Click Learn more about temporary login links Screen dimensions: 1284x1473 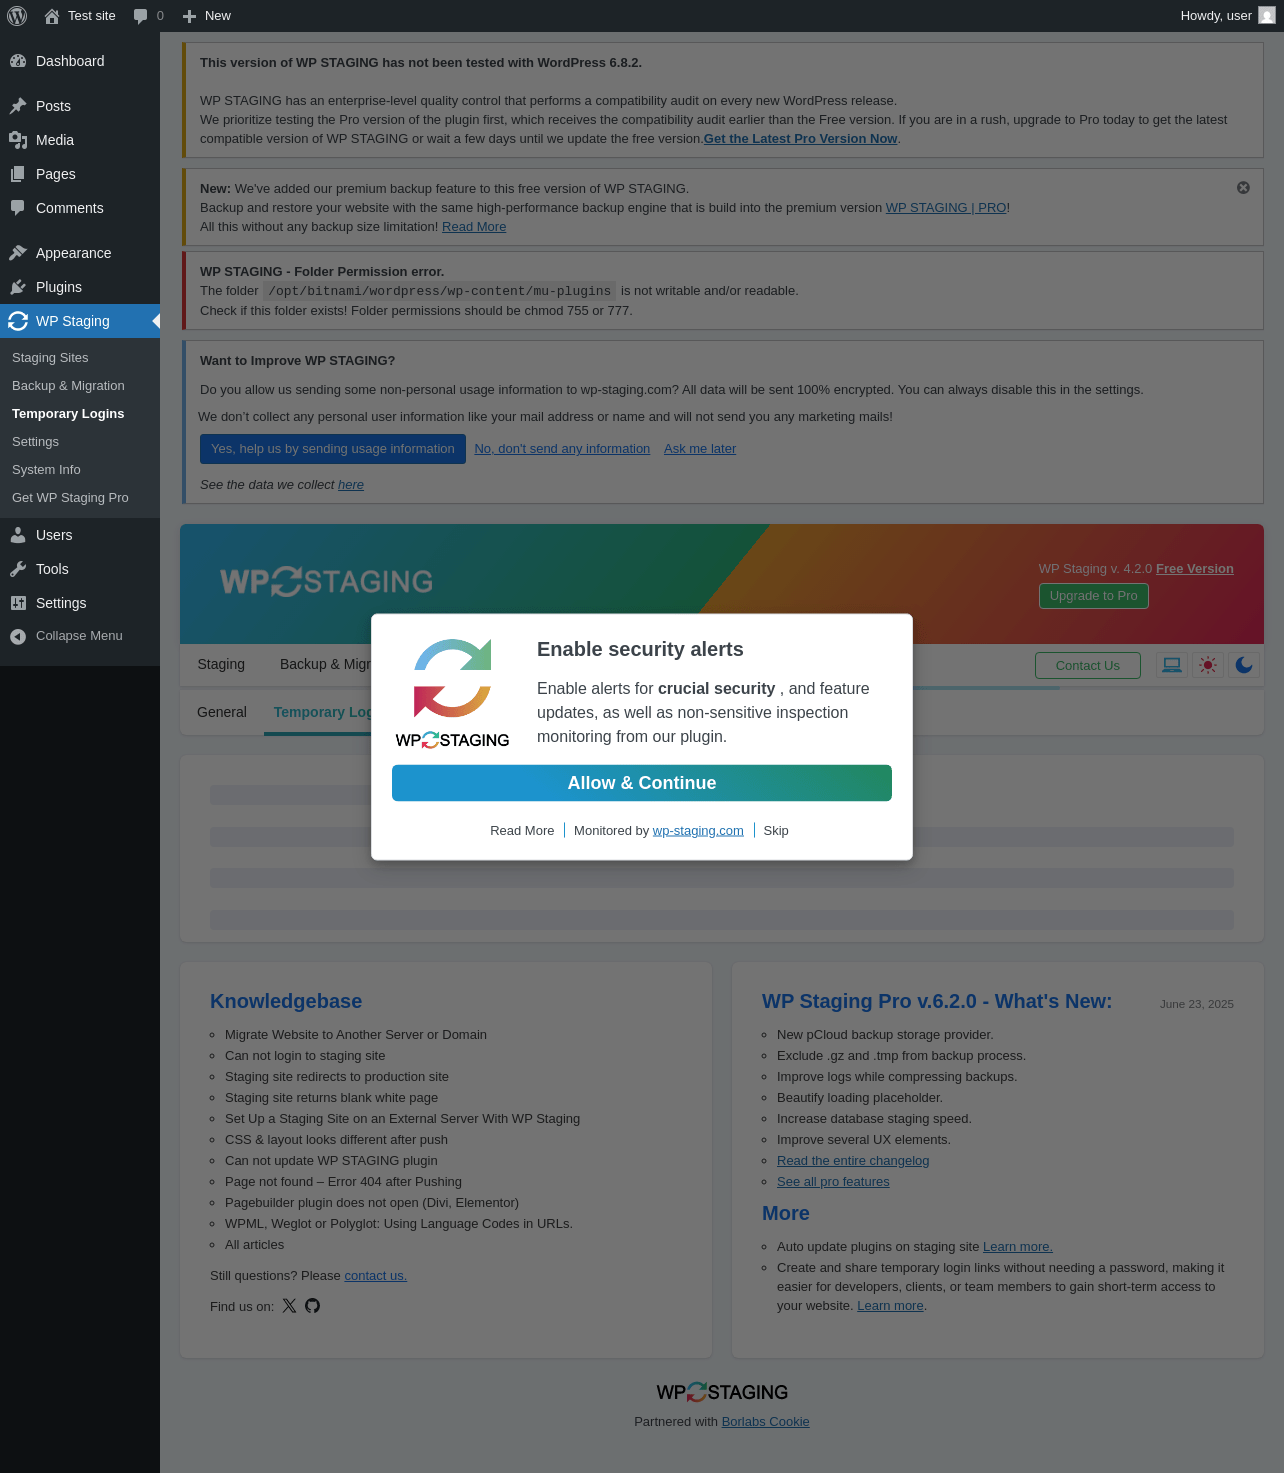(890, 1306)
